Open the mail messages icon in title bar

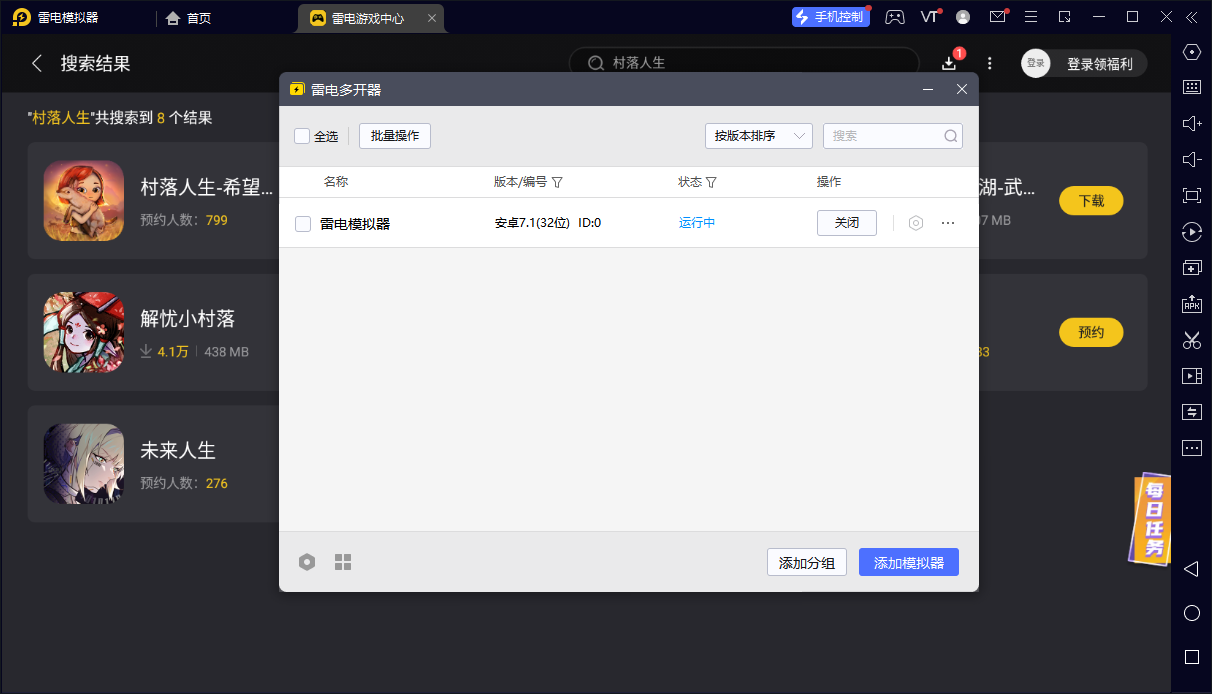tap(997, 17)
